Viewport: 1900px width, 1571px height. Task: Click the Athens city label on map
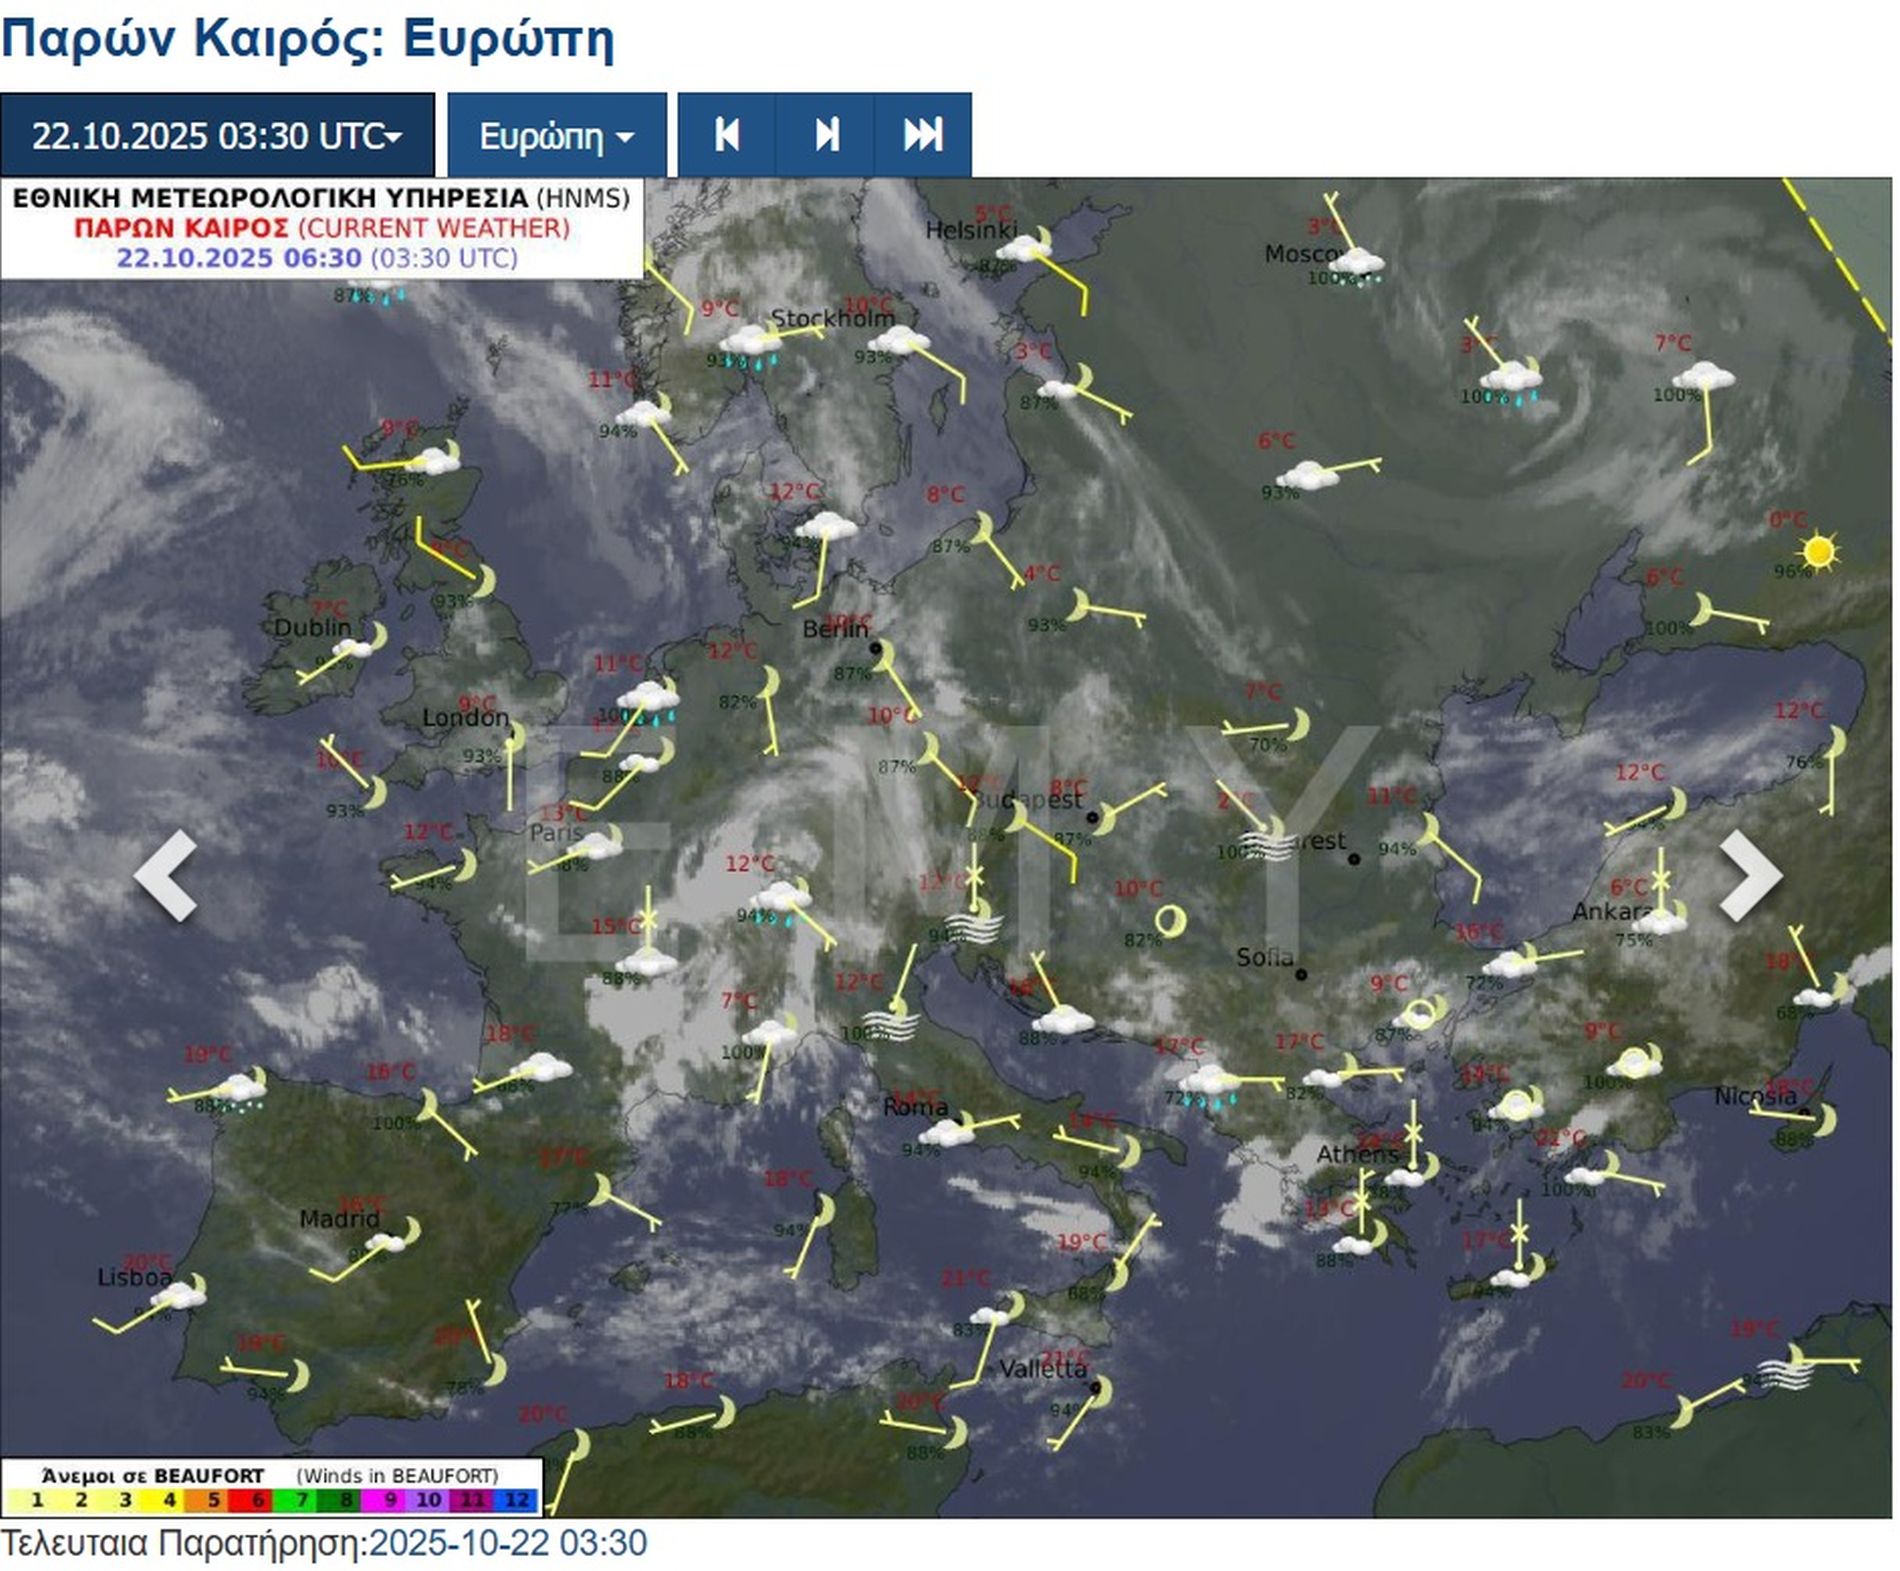[1356, 1154]
